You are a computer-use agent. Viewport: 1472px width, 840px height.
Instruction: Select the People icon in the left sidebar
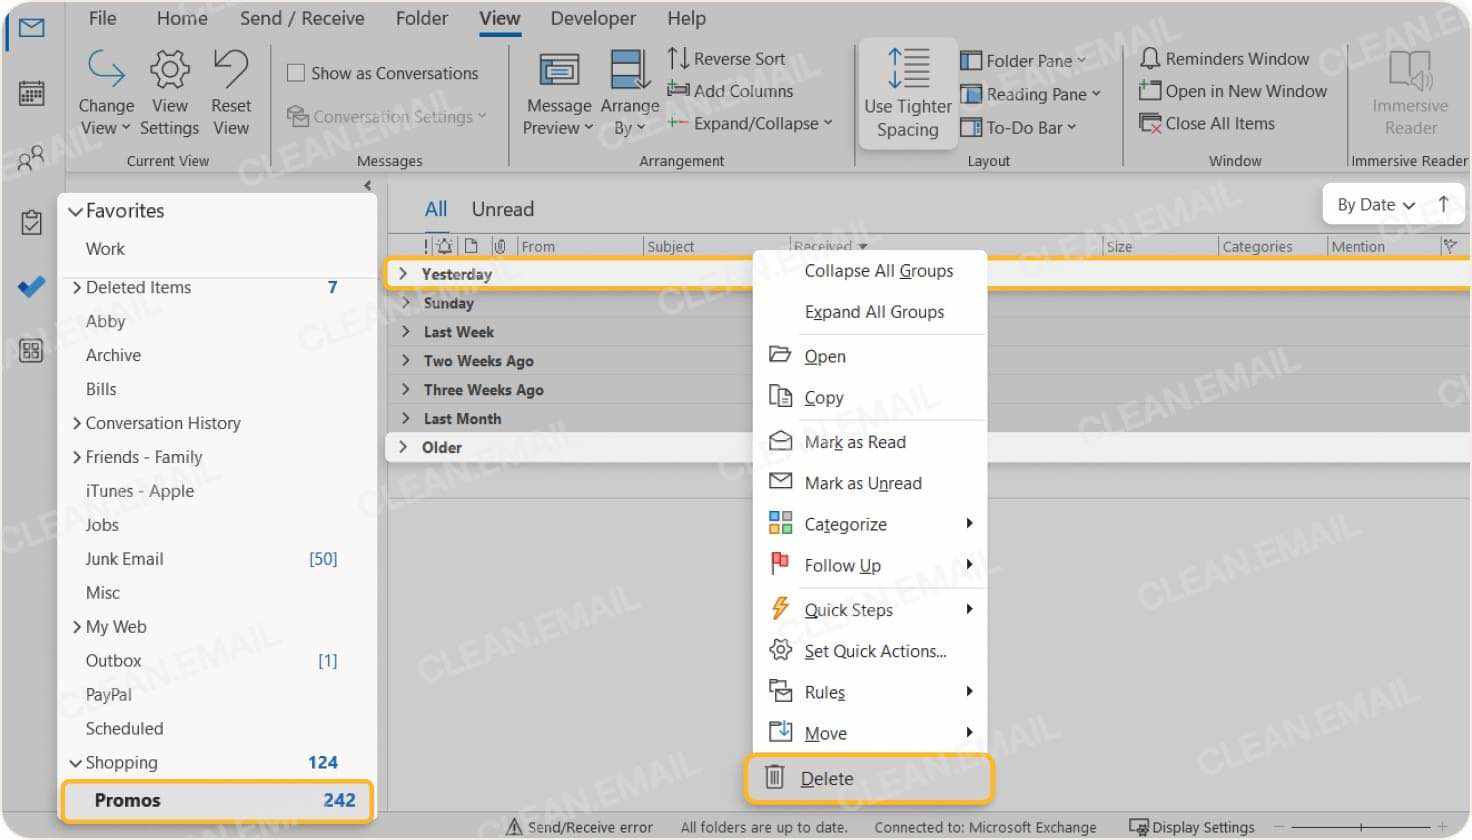31,158
